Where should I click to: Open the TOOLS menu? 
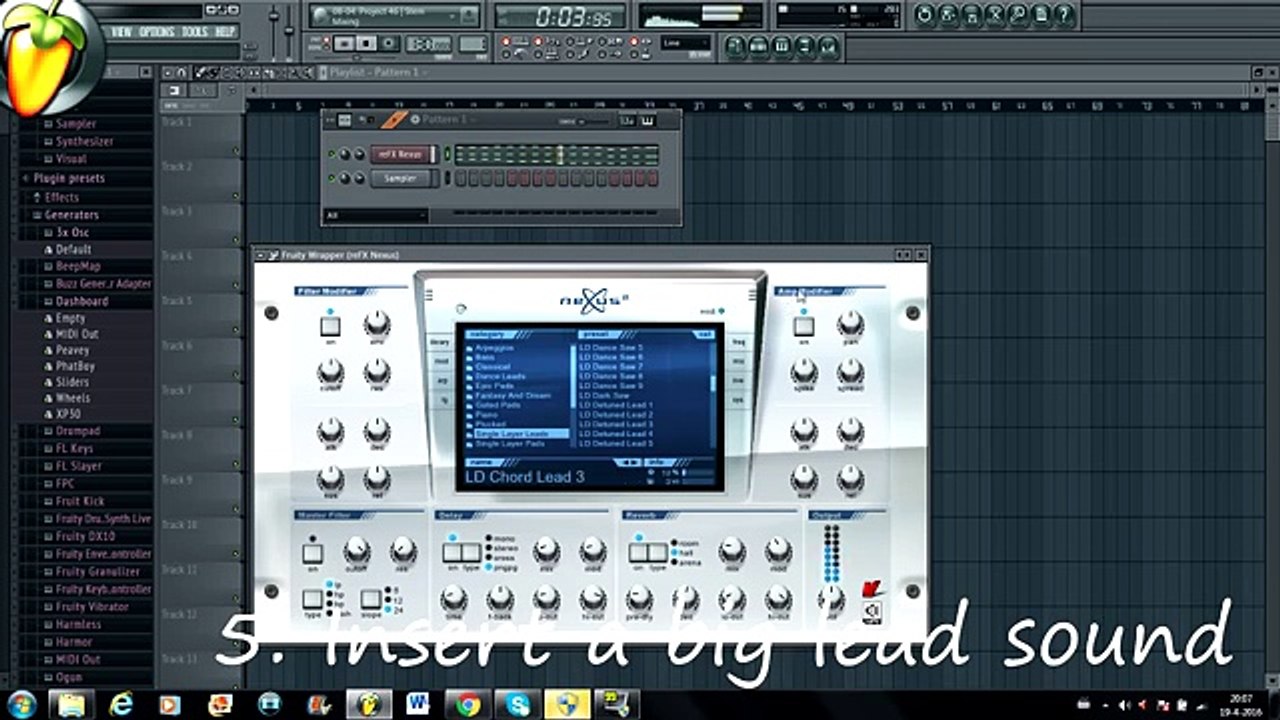(x=195, y=32)
